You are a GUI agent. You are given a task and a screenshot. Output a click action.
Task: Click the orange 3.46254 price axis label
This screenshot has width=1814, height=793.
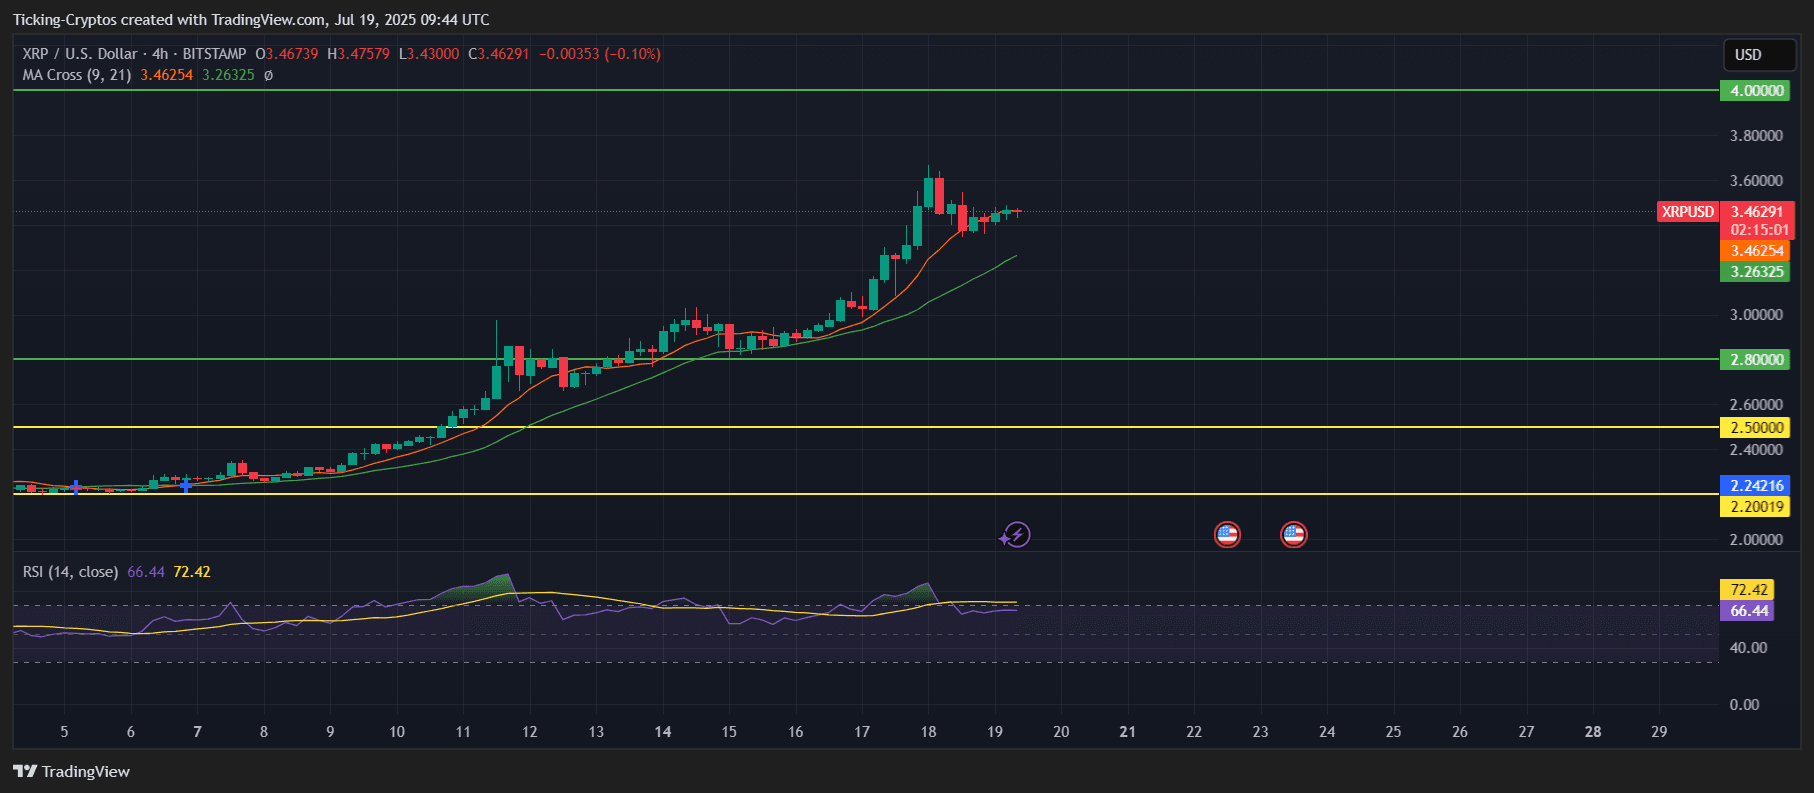pos(1757,251)
